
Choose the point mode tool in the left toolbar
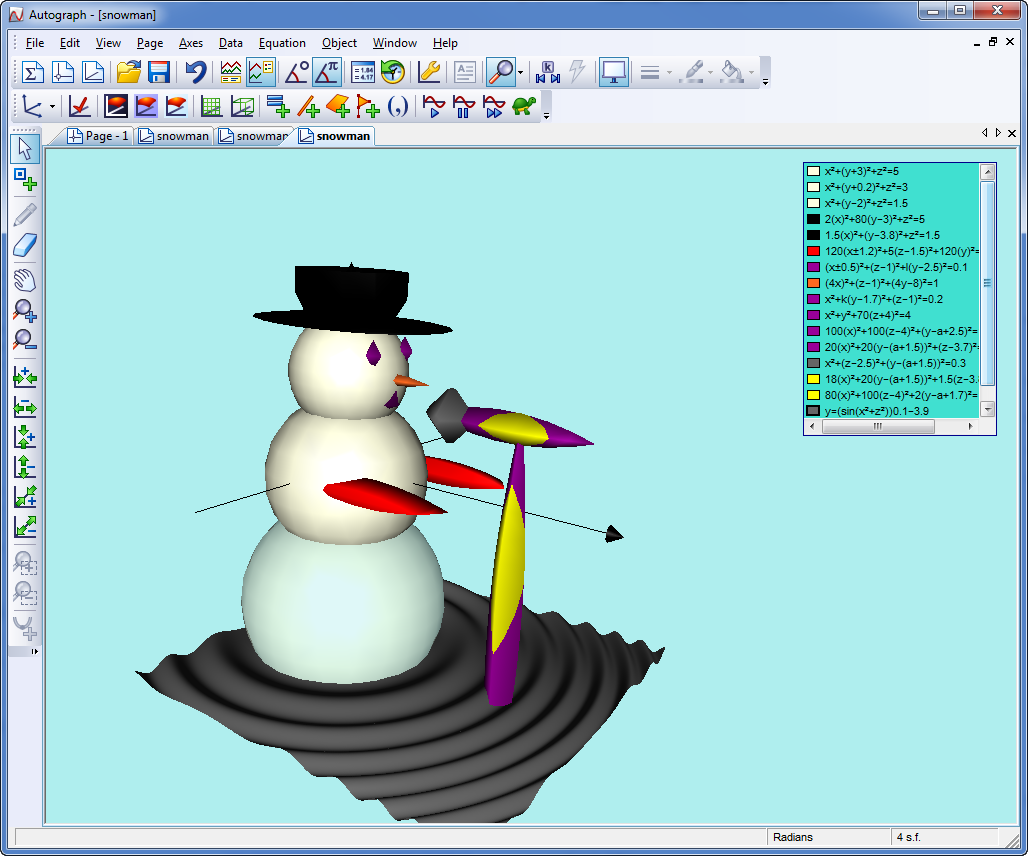[25, 179]
